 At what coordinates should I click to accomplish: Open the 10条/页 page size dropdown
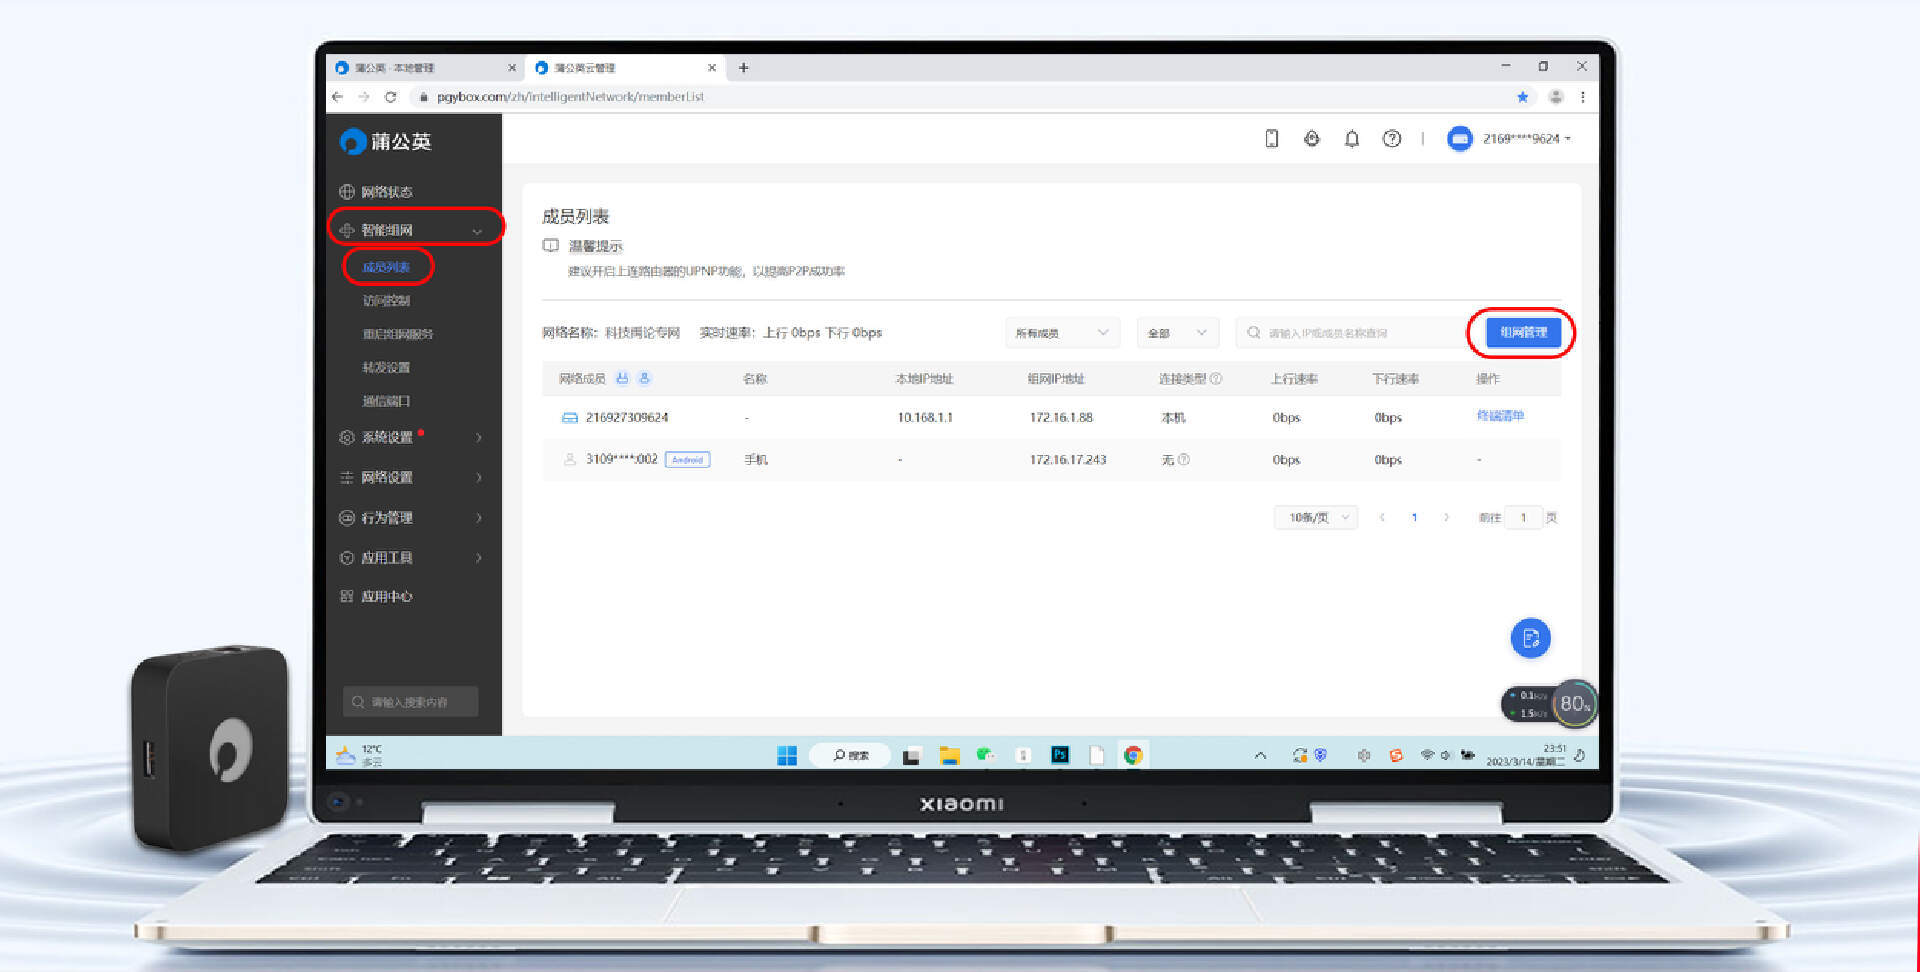coord(1316,517)
